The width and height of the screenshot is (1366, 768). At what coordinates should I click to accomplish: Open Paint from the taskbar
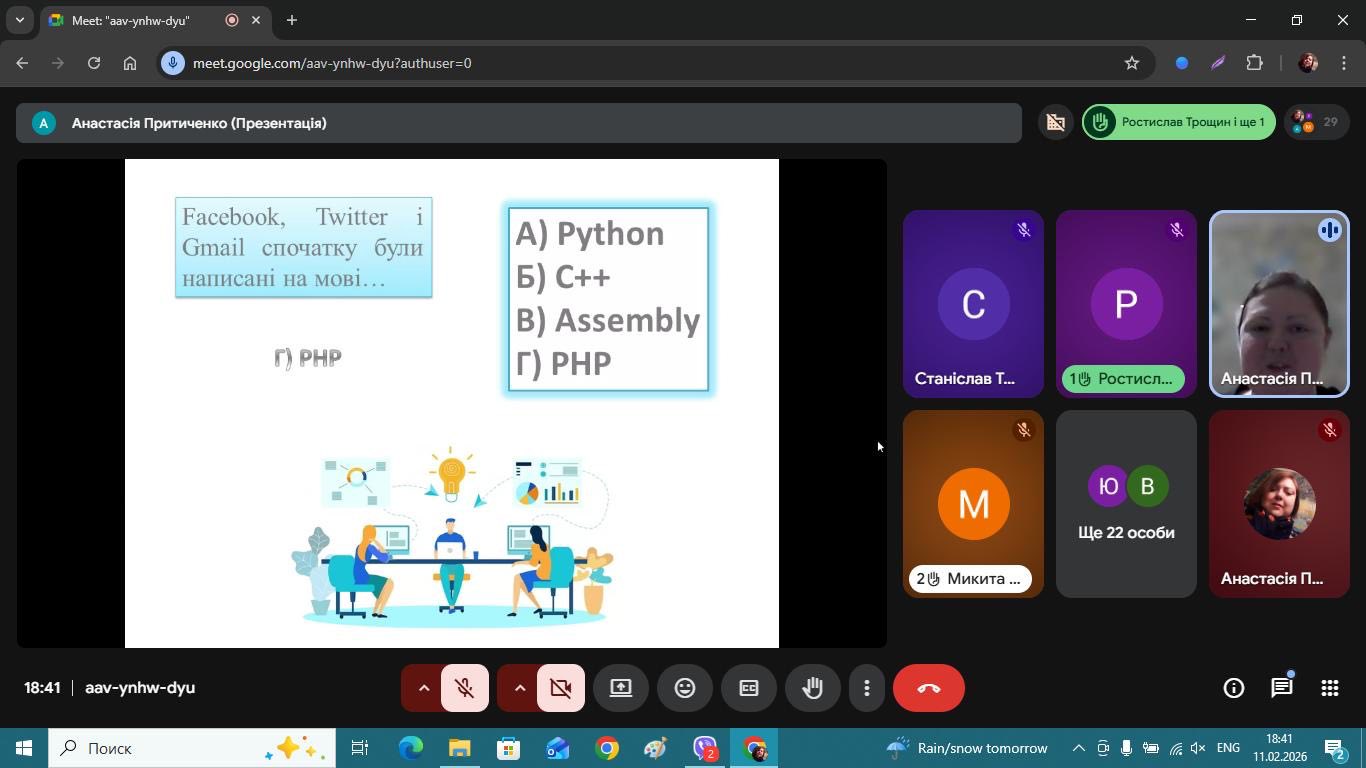(656, 748)
